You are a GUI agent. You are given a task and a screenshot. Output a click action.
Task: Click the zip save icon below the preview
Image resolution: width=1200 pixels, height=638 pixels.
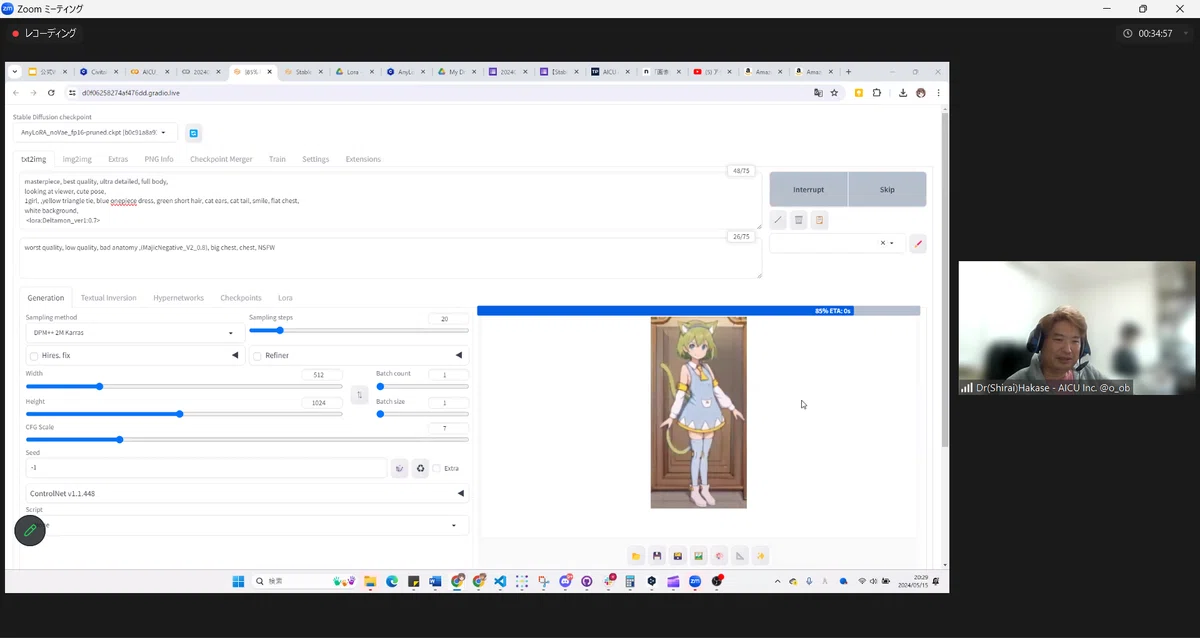click(x=678, y=556)
